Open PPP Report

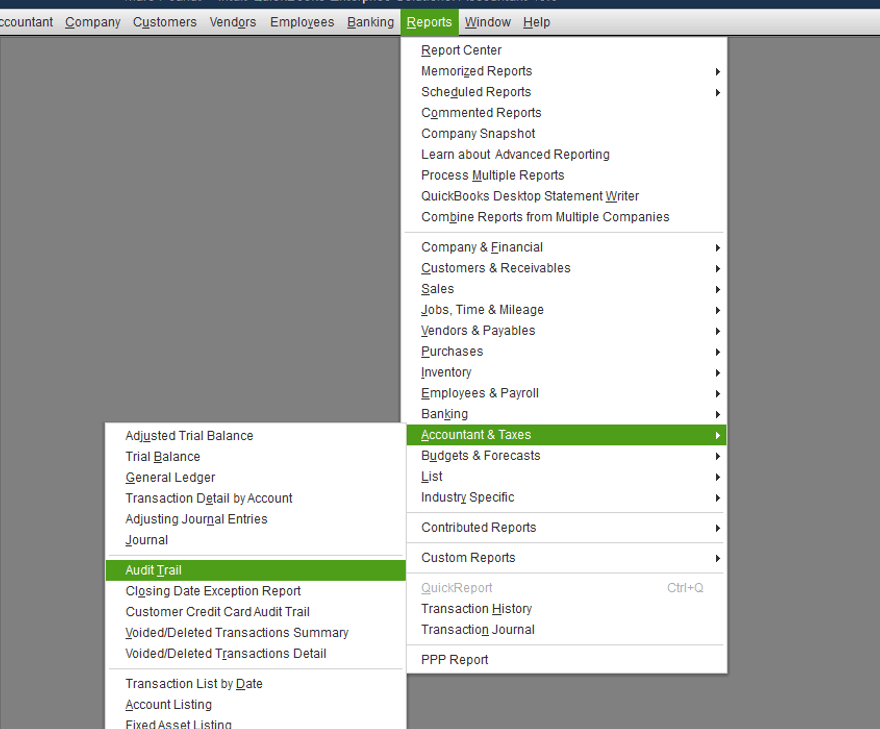click(x=566, y=660)
